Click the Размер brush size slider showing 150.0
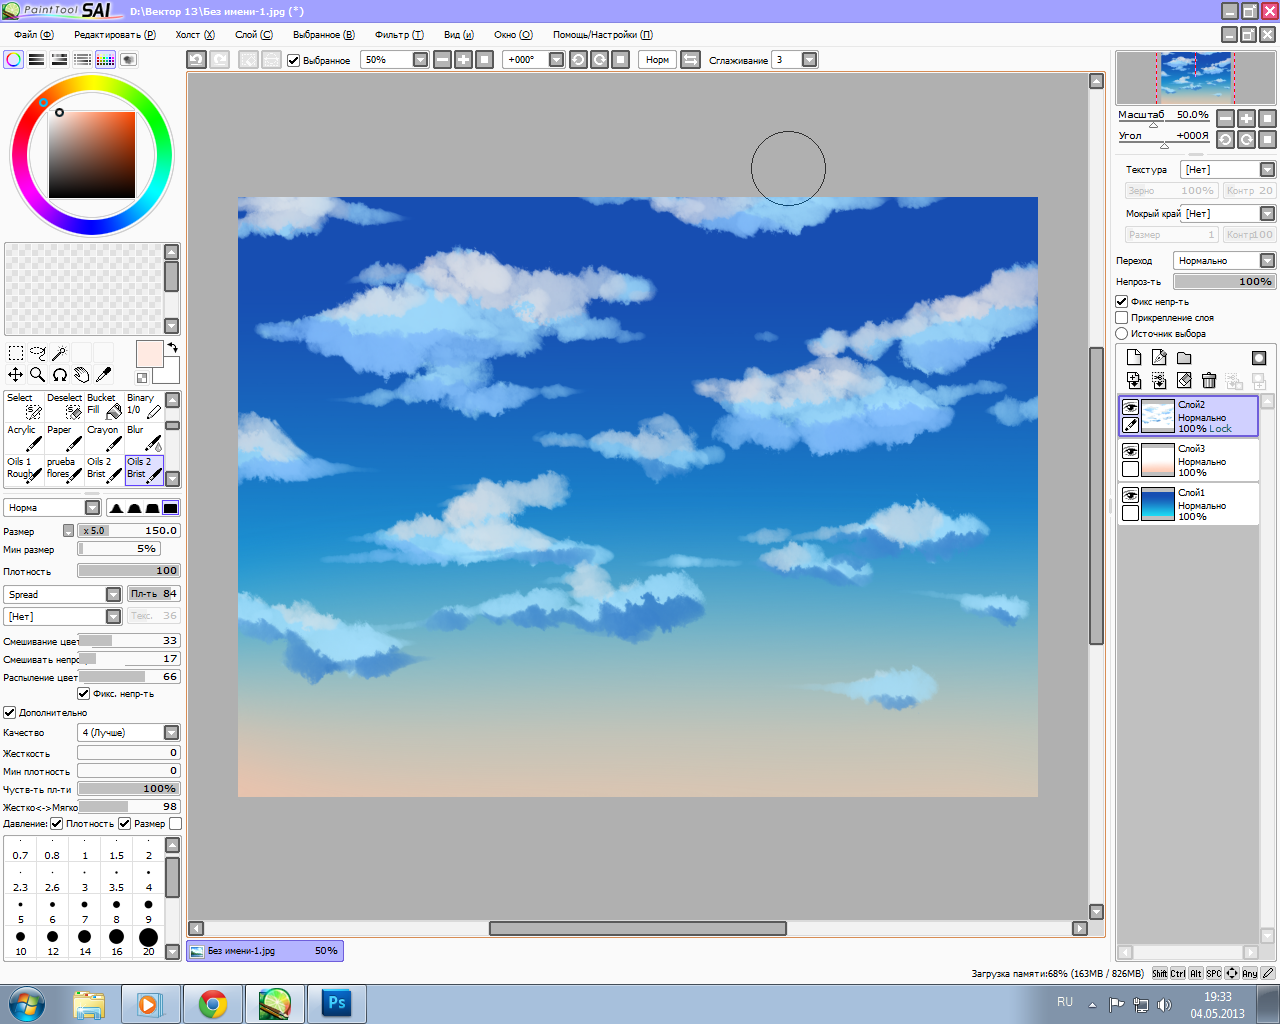1280x1024 pixels. 128,531
